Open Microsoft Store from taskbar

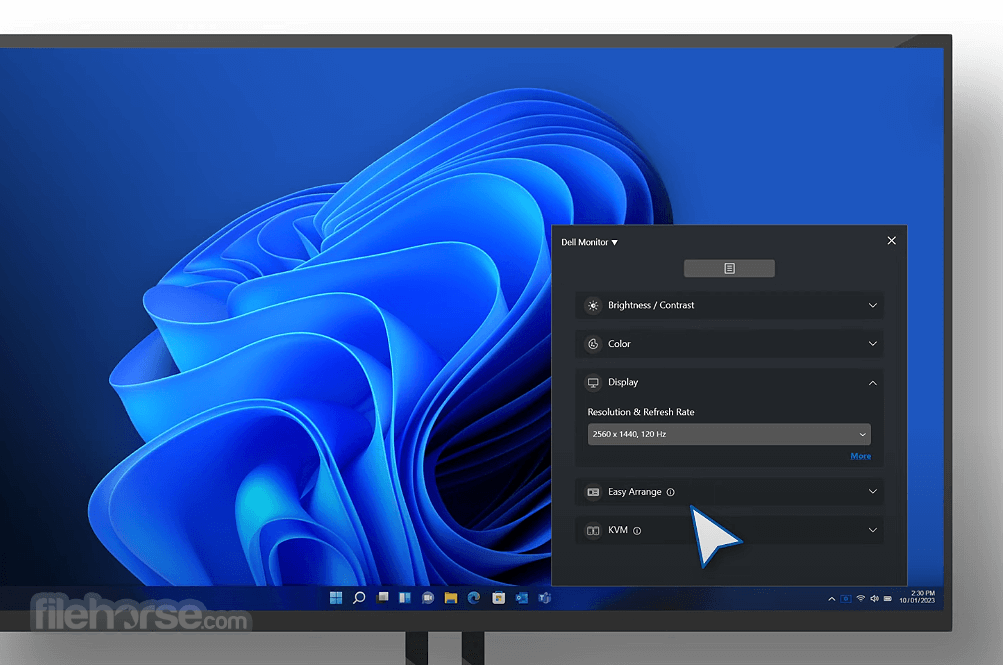pos(498,598)
